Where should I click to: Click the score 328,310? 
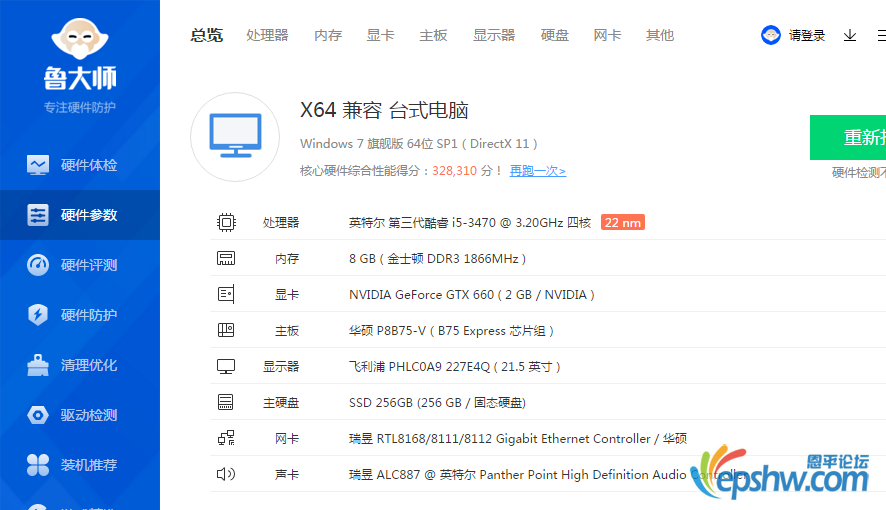(454, 171)
